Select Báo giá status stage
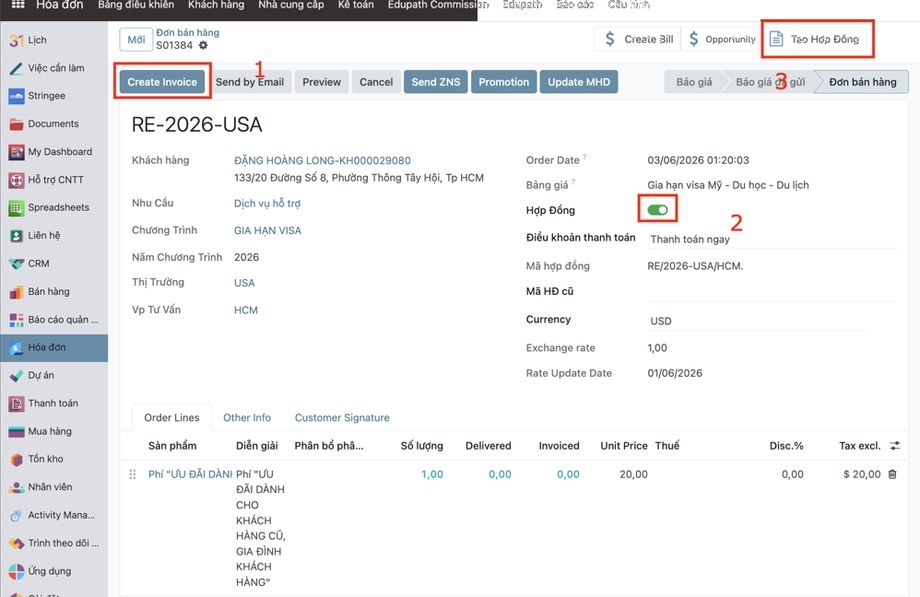Screen dimensions: 920x597 (x=694, y=82)
